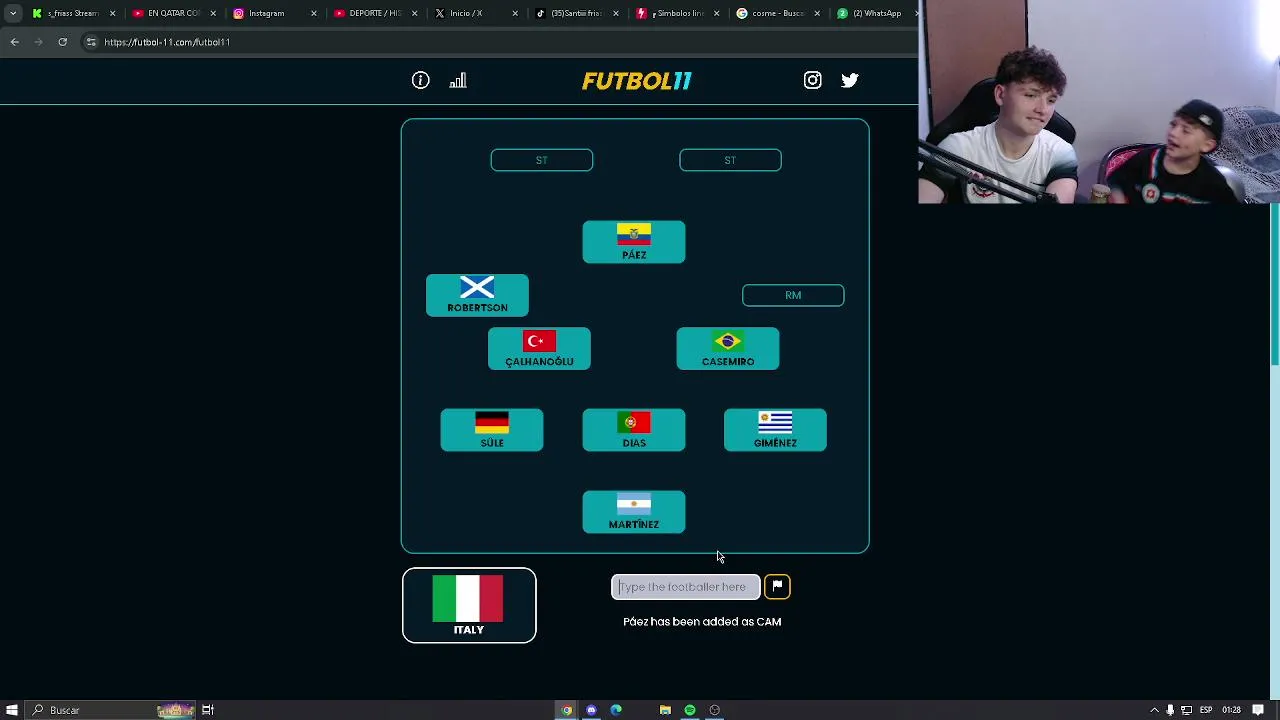Click the webcam overlay video

[x=1099, y=102]
